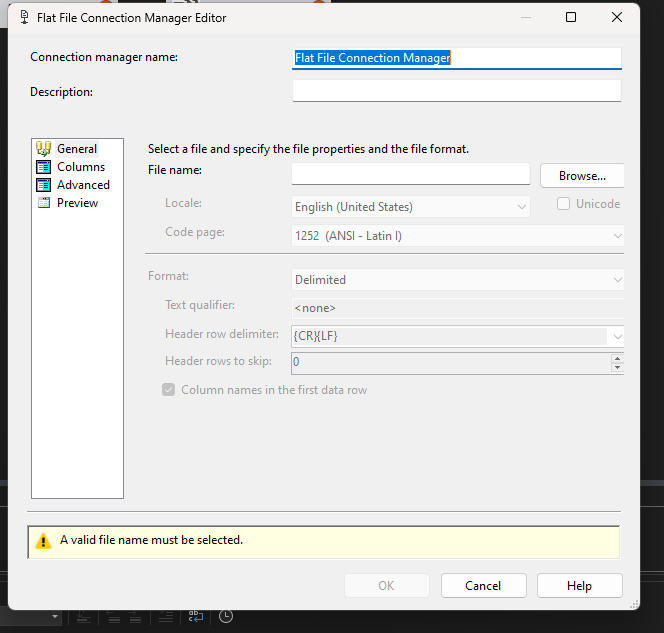Click the Browse... button
Screen dimensions: 664x633
coord(582,176)
